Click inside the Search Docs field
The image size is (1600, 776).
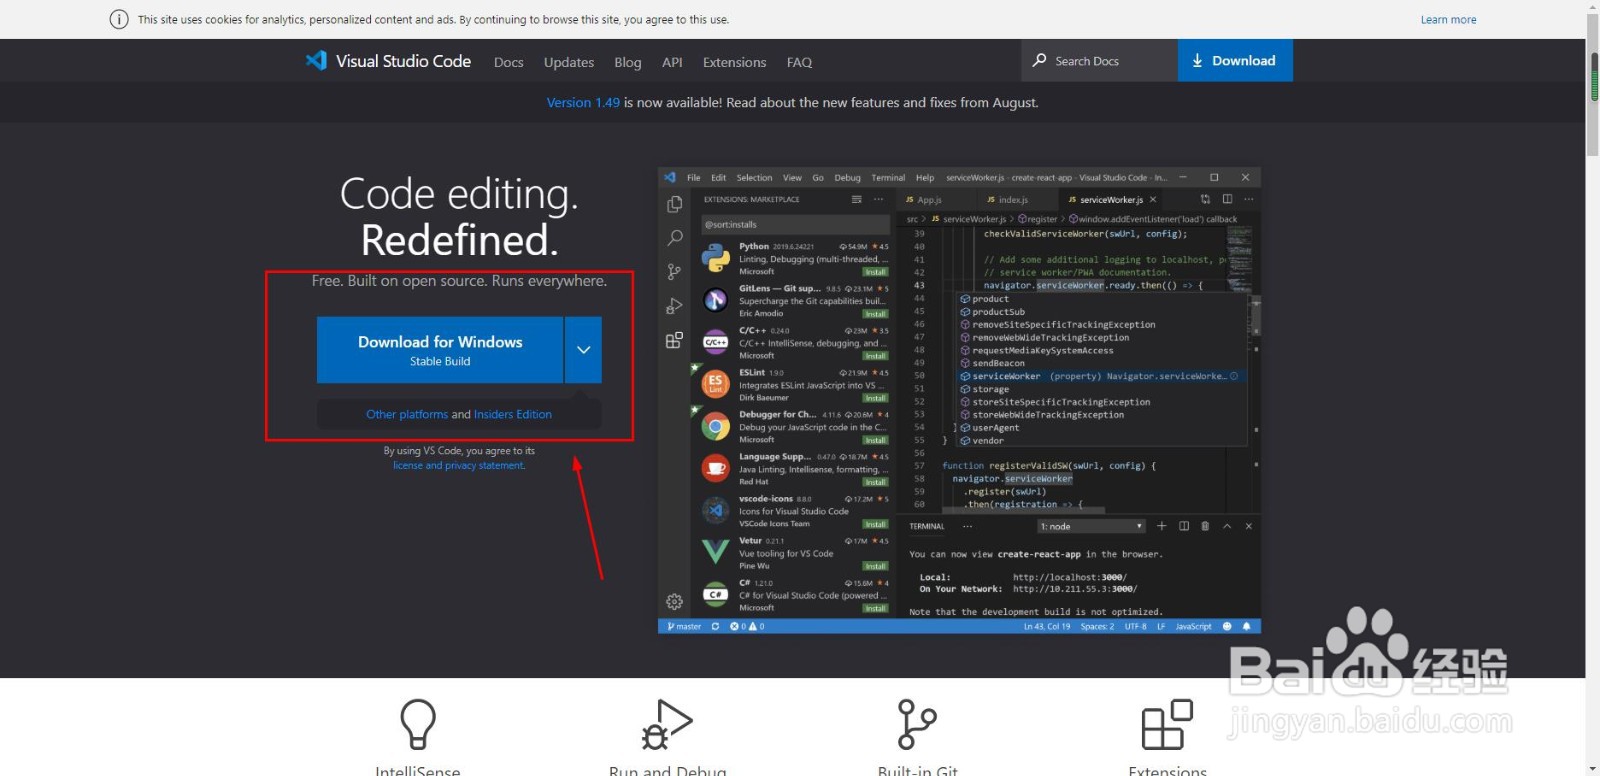coord(1099,60)
